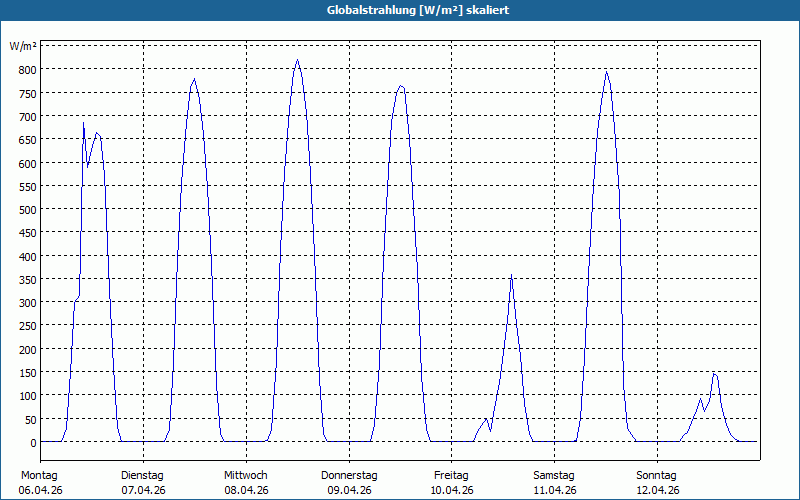Select the Samstag 11.04.26 date label
The image size is (800, 500).
tap(555, 483)
